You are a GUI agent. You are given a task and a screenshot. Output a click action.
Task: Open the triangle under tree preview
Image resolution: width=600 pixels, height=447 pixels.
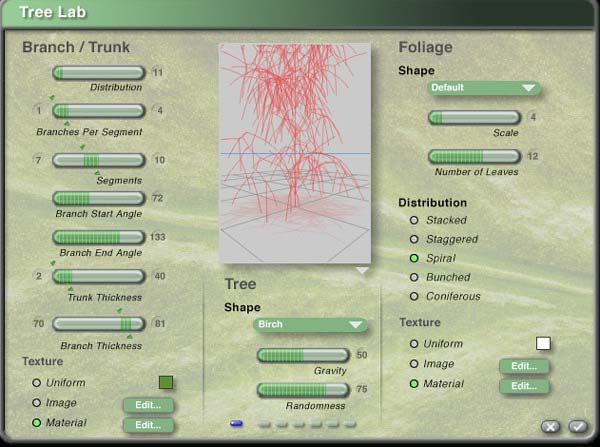(x=362, y=271)
